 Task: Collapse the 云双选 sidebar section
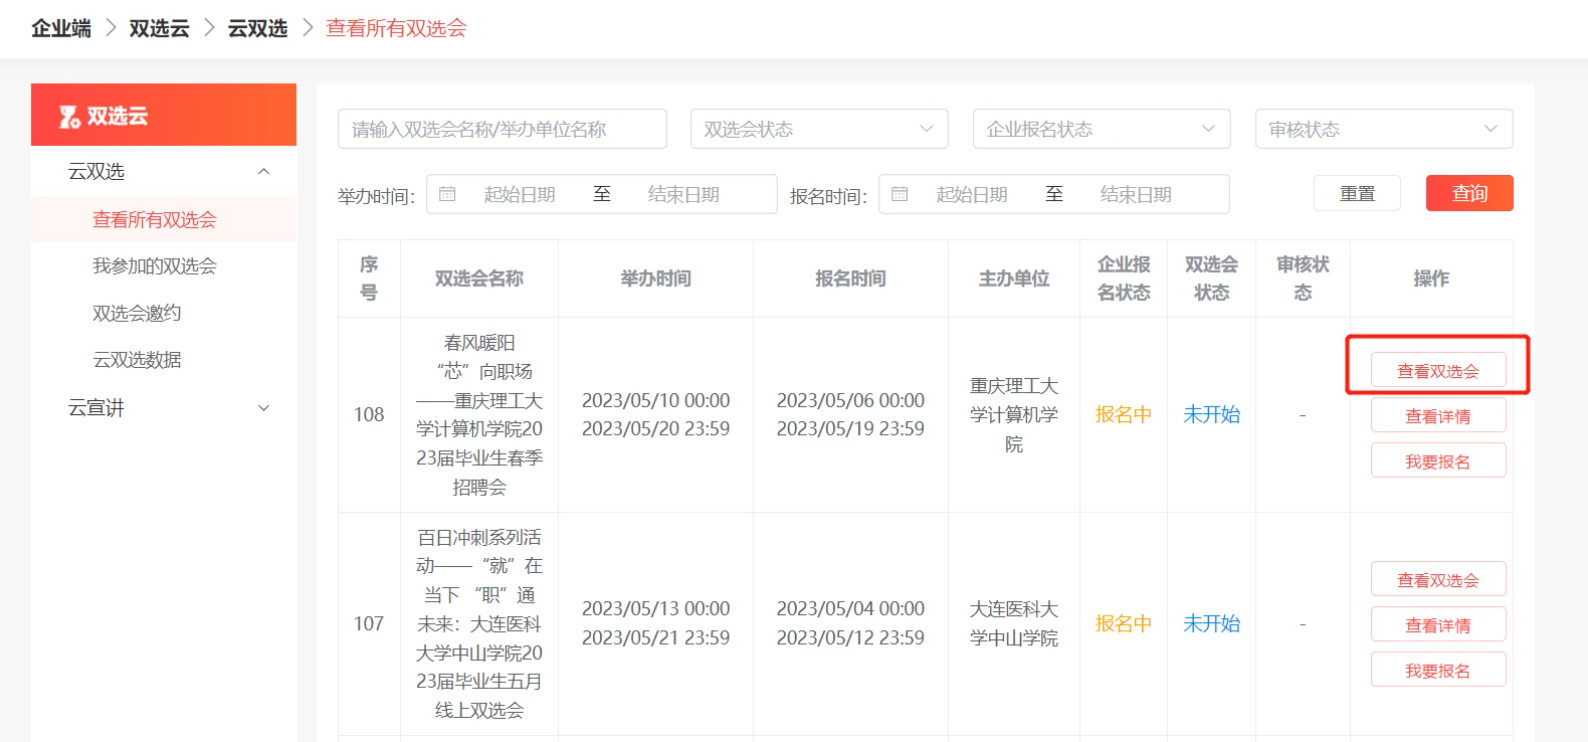pyautogui.click(x=264, y=172)
